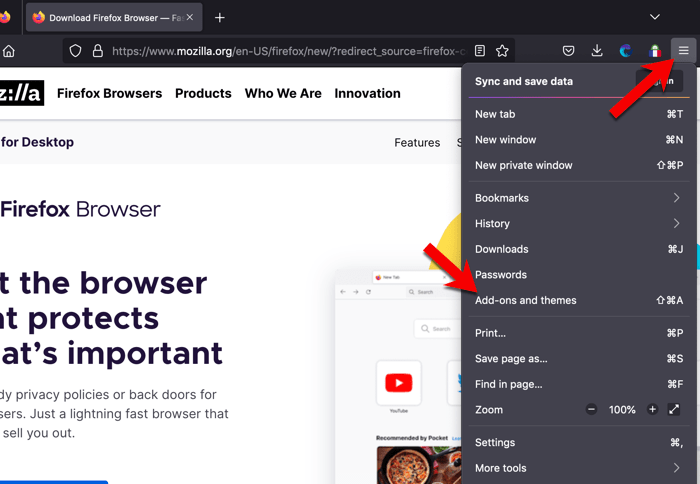
Task: Toggle Reader View icon in address bar
Action: (x=480, y=51)
